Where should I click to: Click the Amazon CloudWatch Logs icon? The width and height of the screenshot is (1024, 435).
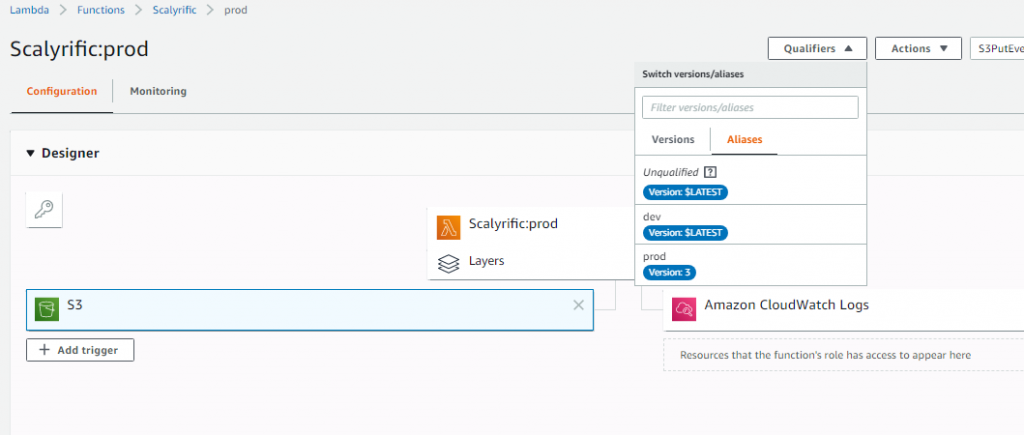pos(684,308)
